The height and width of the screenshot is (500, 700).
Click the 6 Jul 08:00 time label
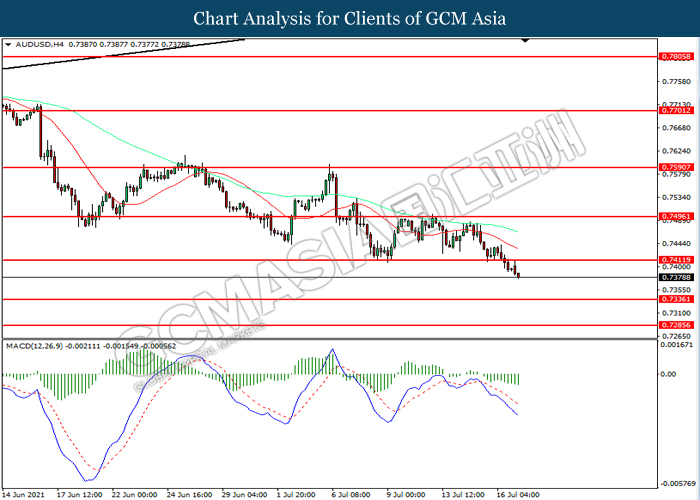(351, 493)
